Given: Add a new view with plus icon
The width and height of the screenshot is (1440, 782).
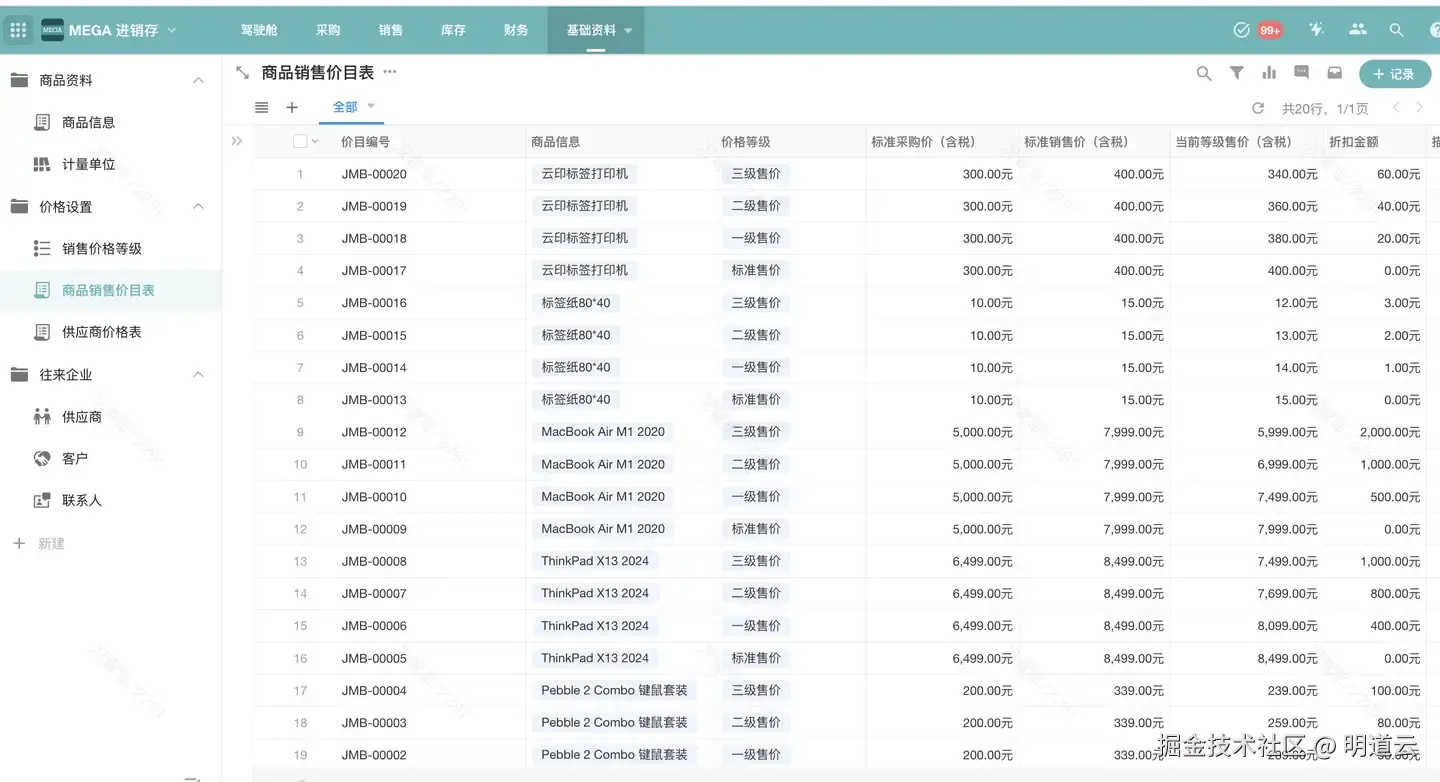Looking at the screenshot, I should 292,107.
